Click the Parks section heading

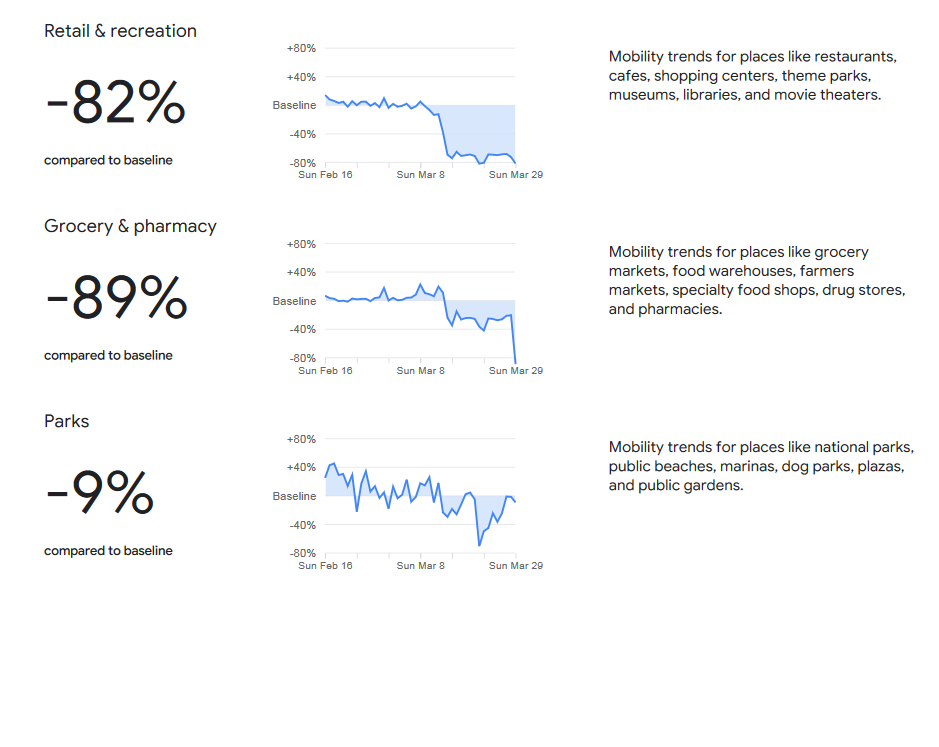click(x=66, y=421)
